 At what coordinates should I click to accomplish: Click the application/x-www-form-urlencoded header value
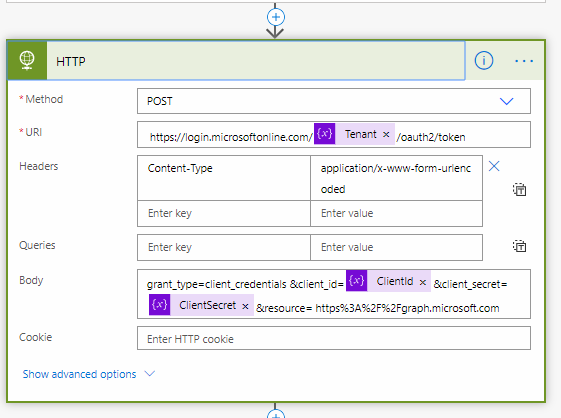(396, 178)
